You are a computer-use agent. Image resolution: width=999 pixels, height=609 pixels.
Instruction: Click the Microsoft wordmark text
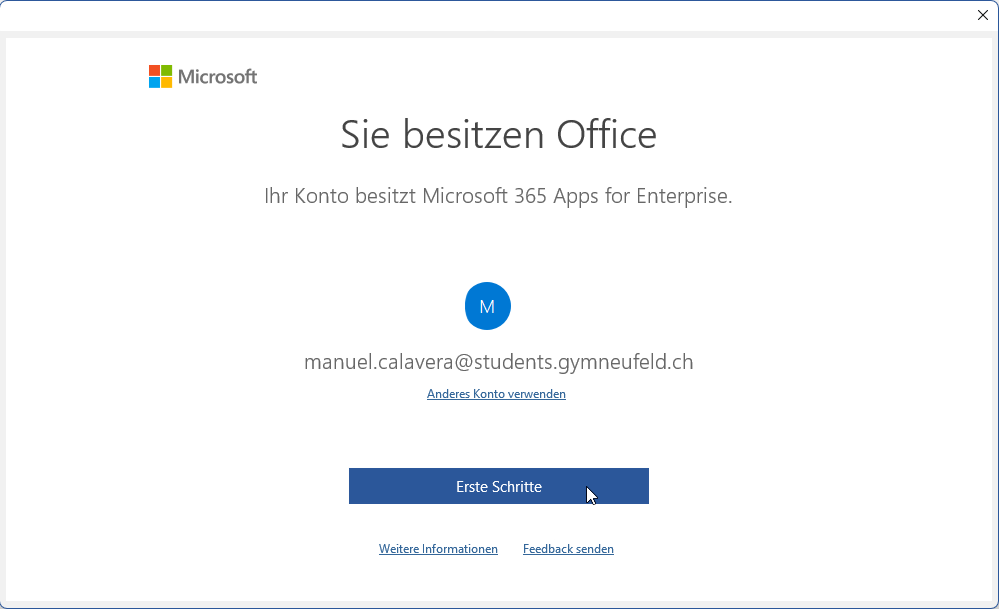click(217, 77)
